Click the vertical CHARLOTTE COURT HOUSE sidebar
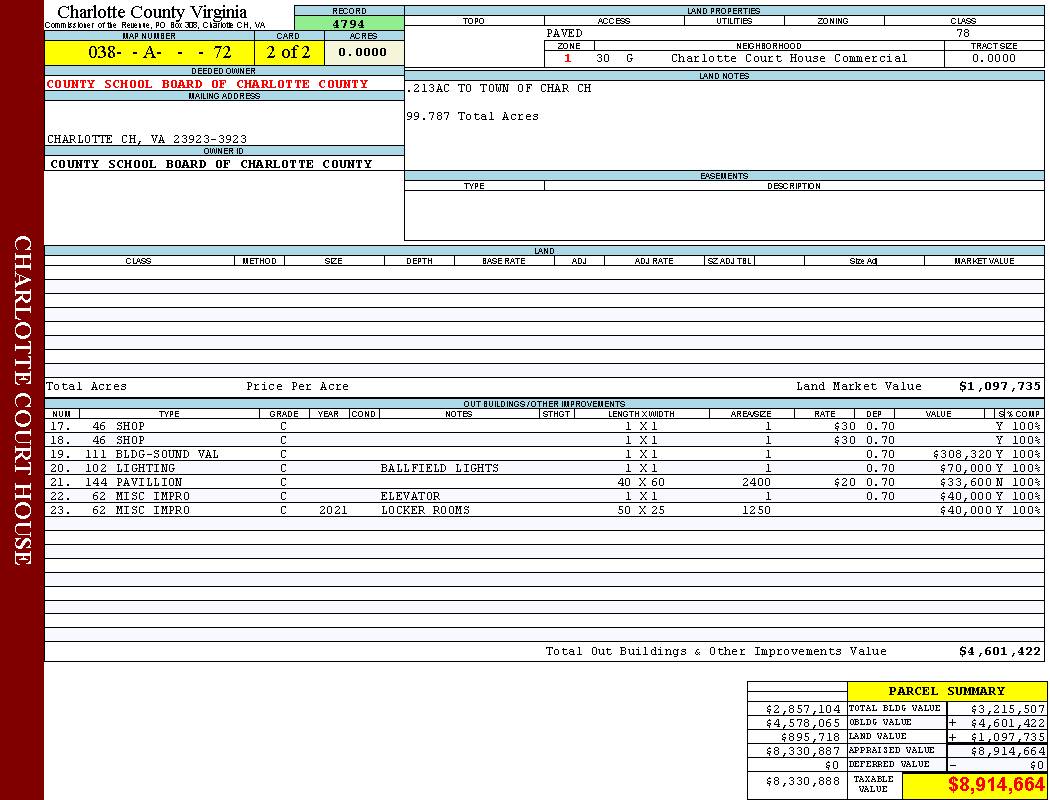Viewport: 1050px width, 800px height. (22, 400)
